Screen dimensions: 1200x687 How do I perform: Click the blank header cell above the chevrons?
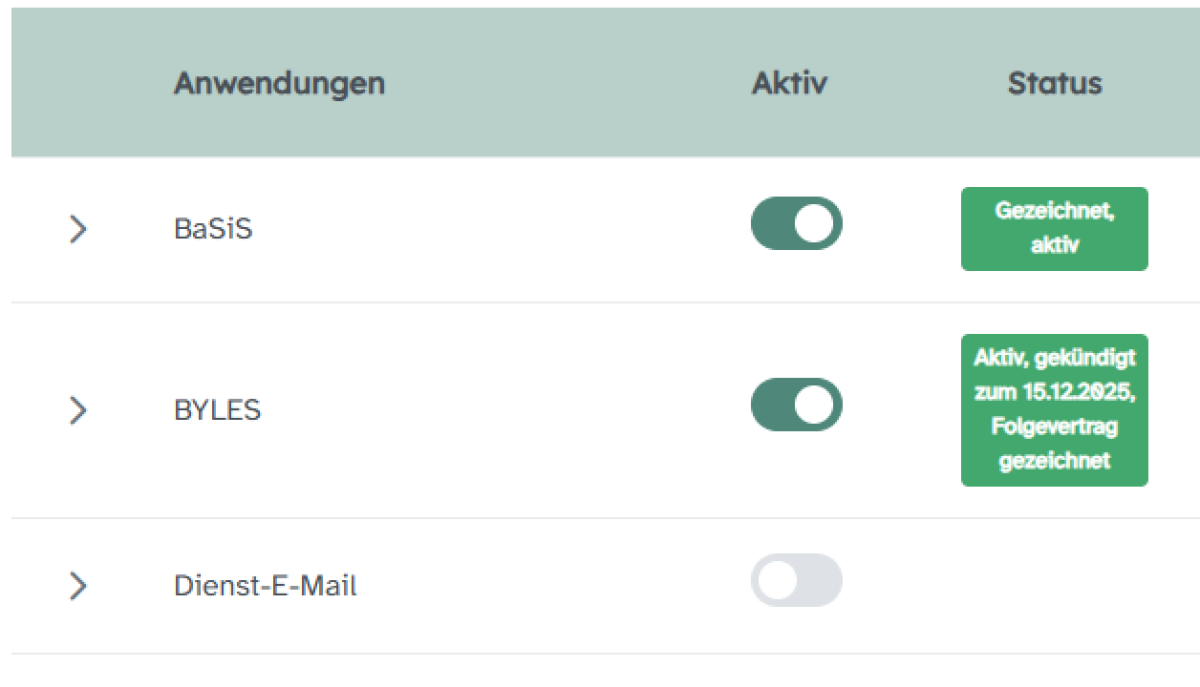click(x=78, y=83)
